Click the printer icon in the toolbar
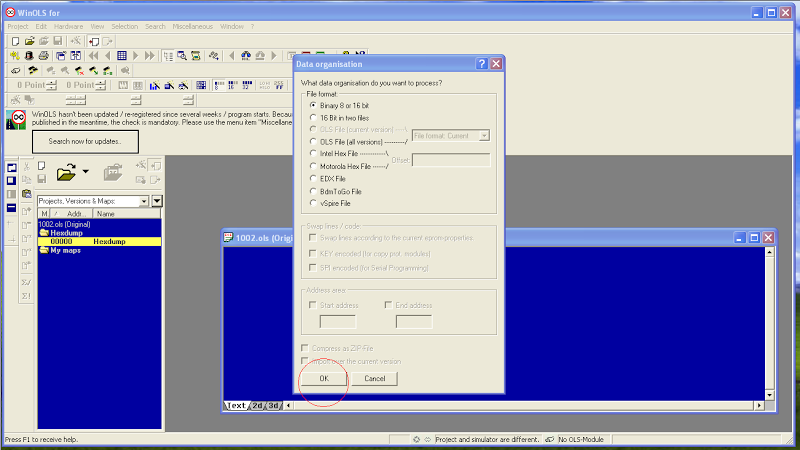Viewport: 800px width, 450px height. tap(43, 56)
